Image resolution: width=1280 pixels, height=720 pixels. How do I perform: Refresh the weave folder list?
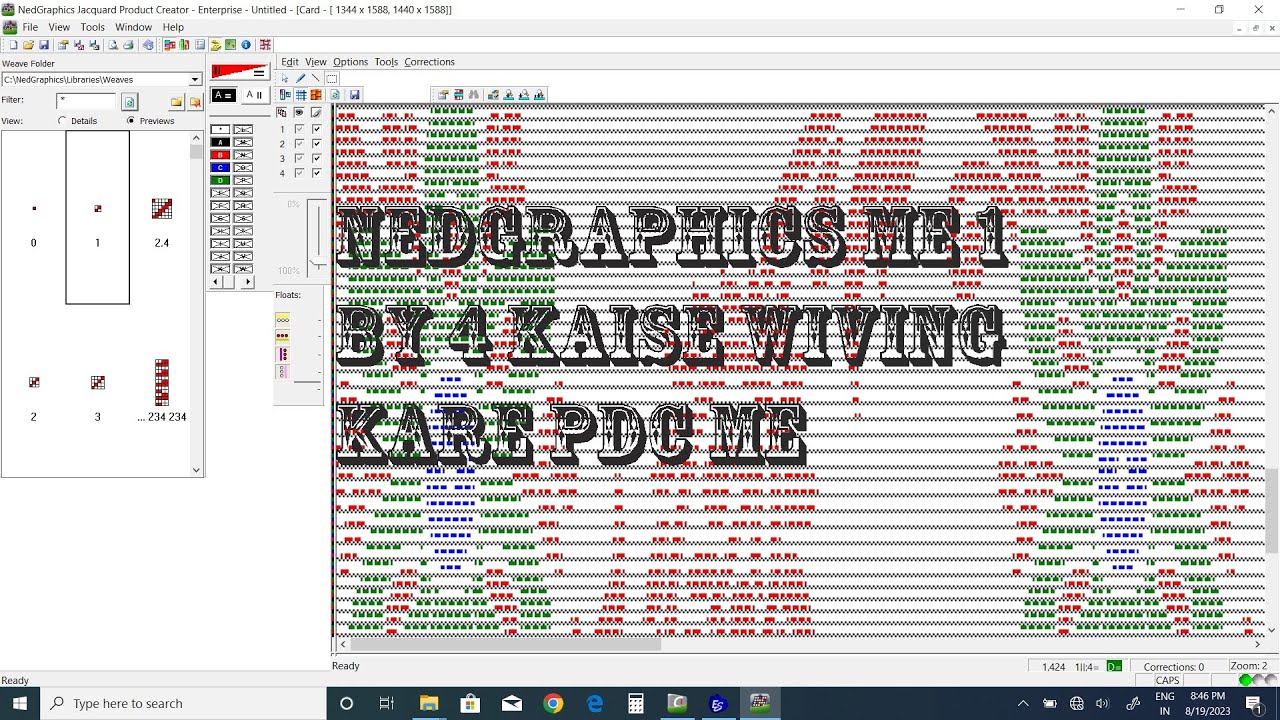(129, 101)
